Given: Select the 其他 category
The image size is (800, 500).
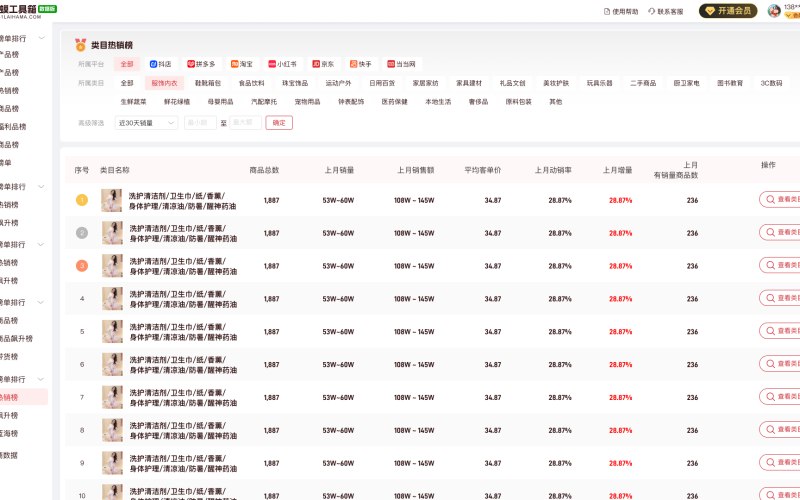Looking at the screenshot, I should (555, 102).
